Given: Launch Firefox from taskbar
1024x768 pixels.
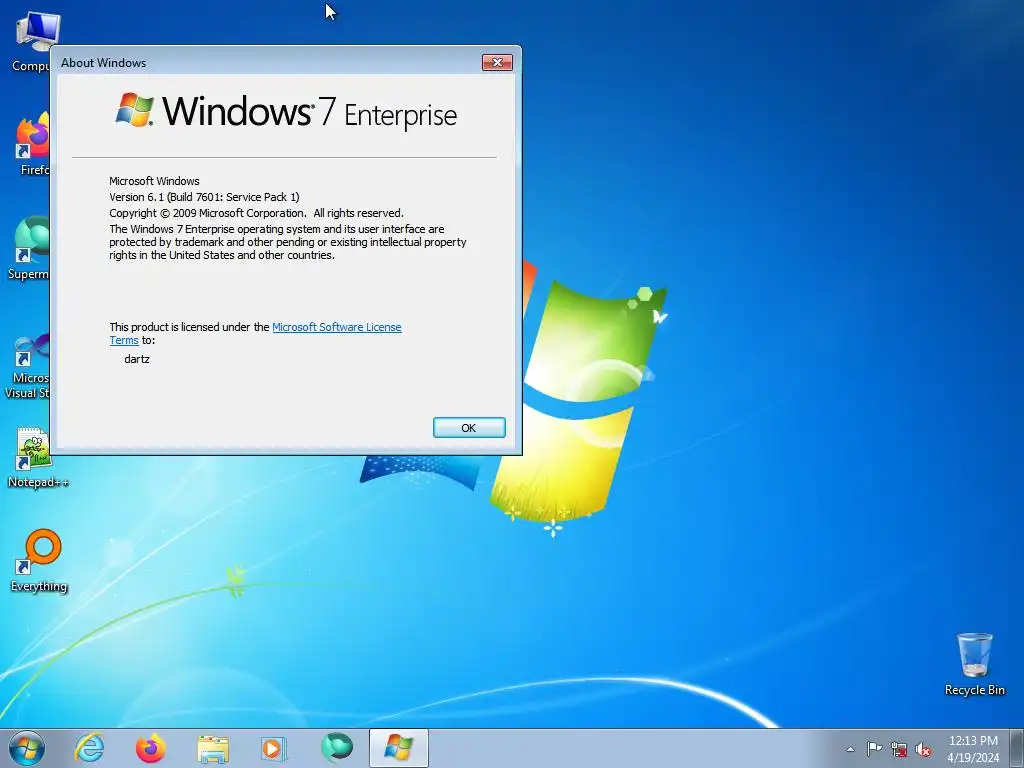Looking at the screenshot, I should (x=151, y=748).
